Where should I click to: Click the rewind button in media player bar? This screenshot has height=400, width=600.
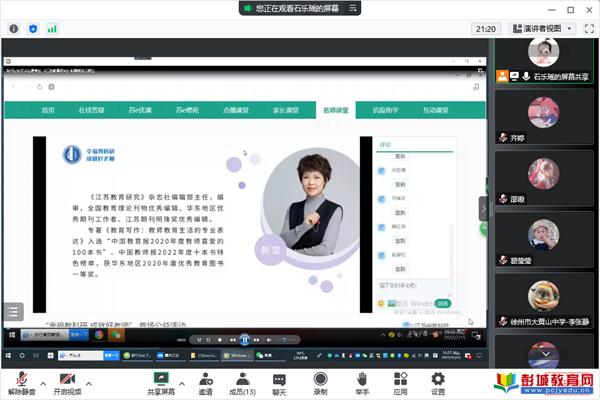tap(232, 340)
